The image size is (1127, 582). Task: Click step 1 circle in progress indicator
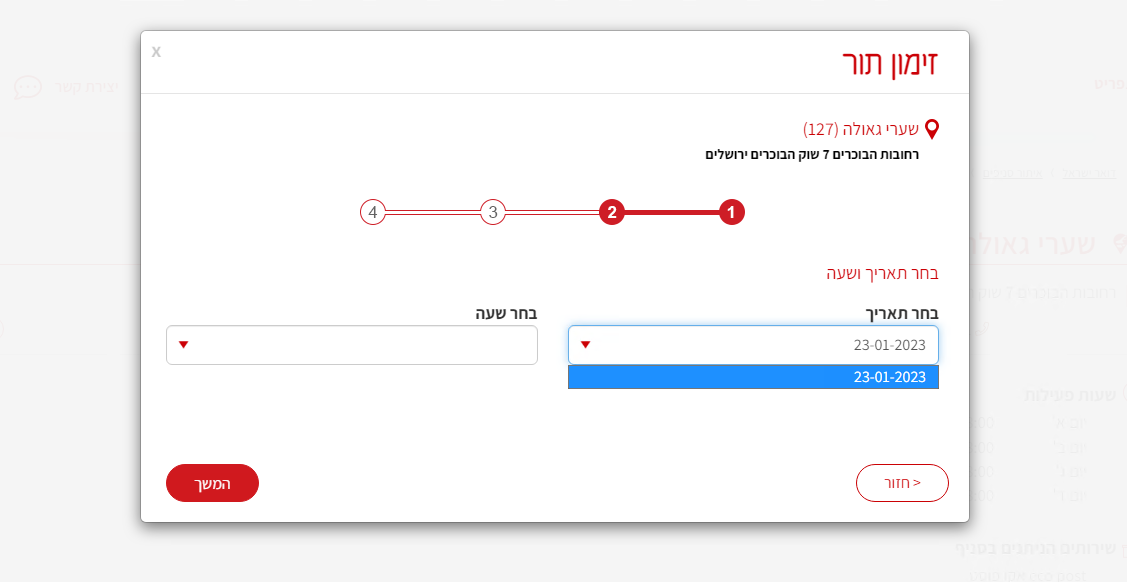732,212
